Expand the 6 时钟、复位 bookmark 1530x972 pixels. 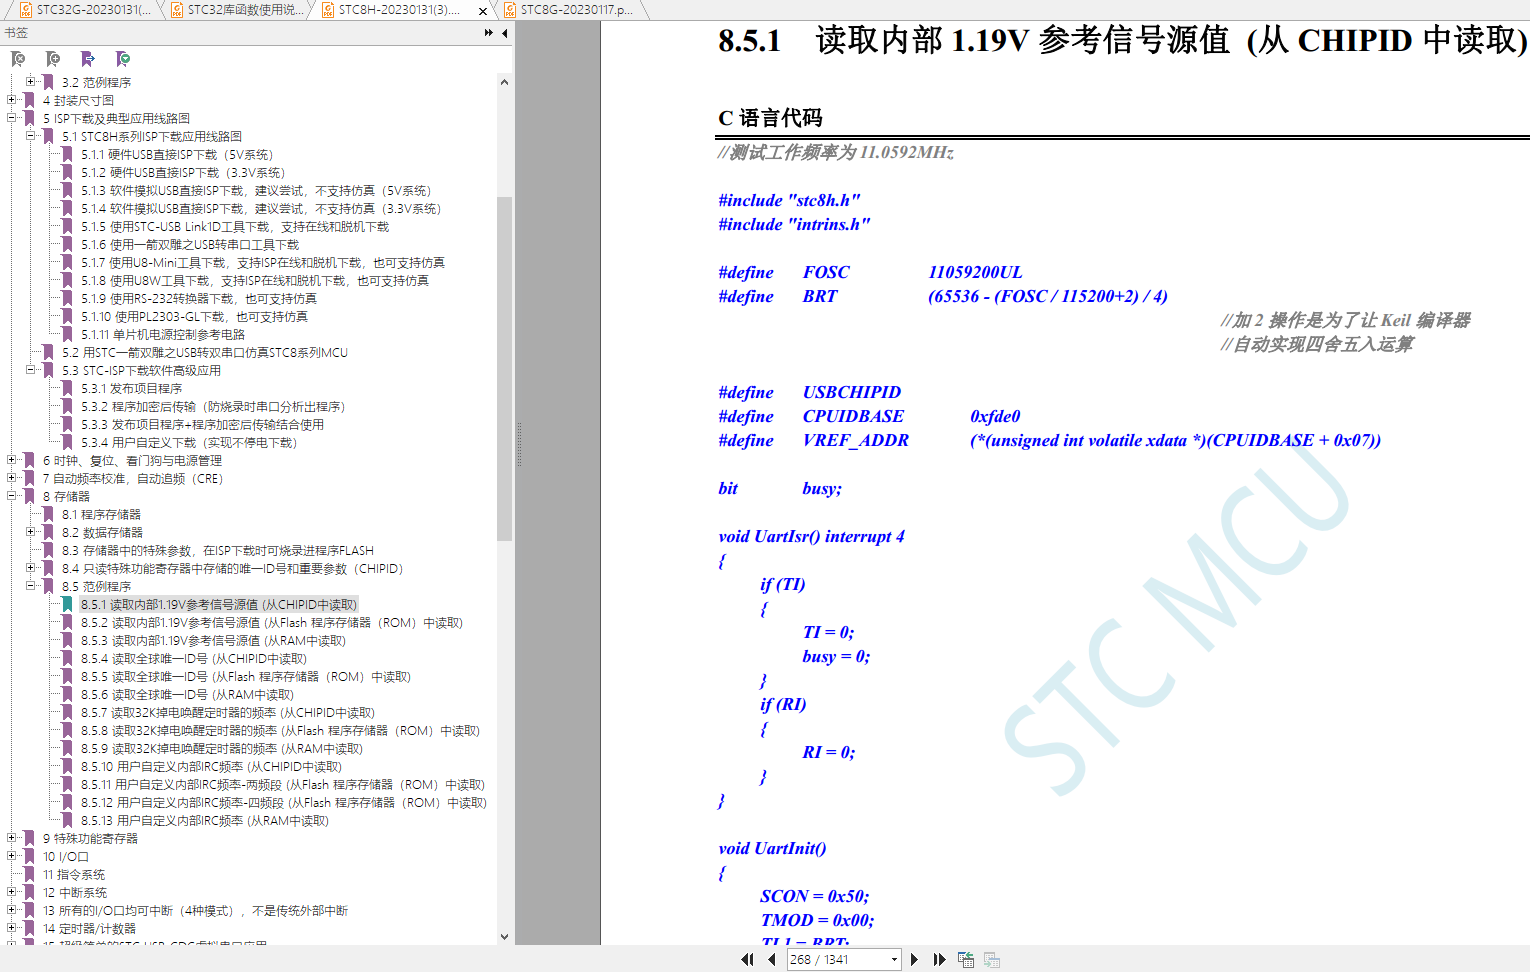(11, 460)
